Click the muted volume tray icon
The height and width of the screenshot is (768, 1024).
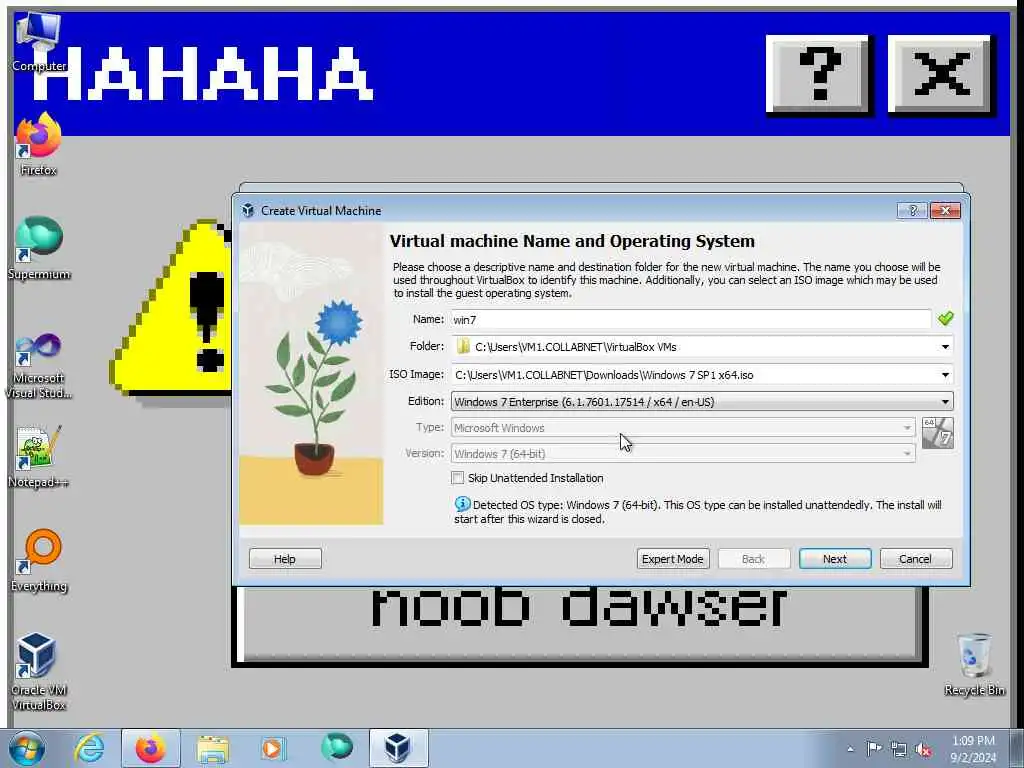(923, 750)
